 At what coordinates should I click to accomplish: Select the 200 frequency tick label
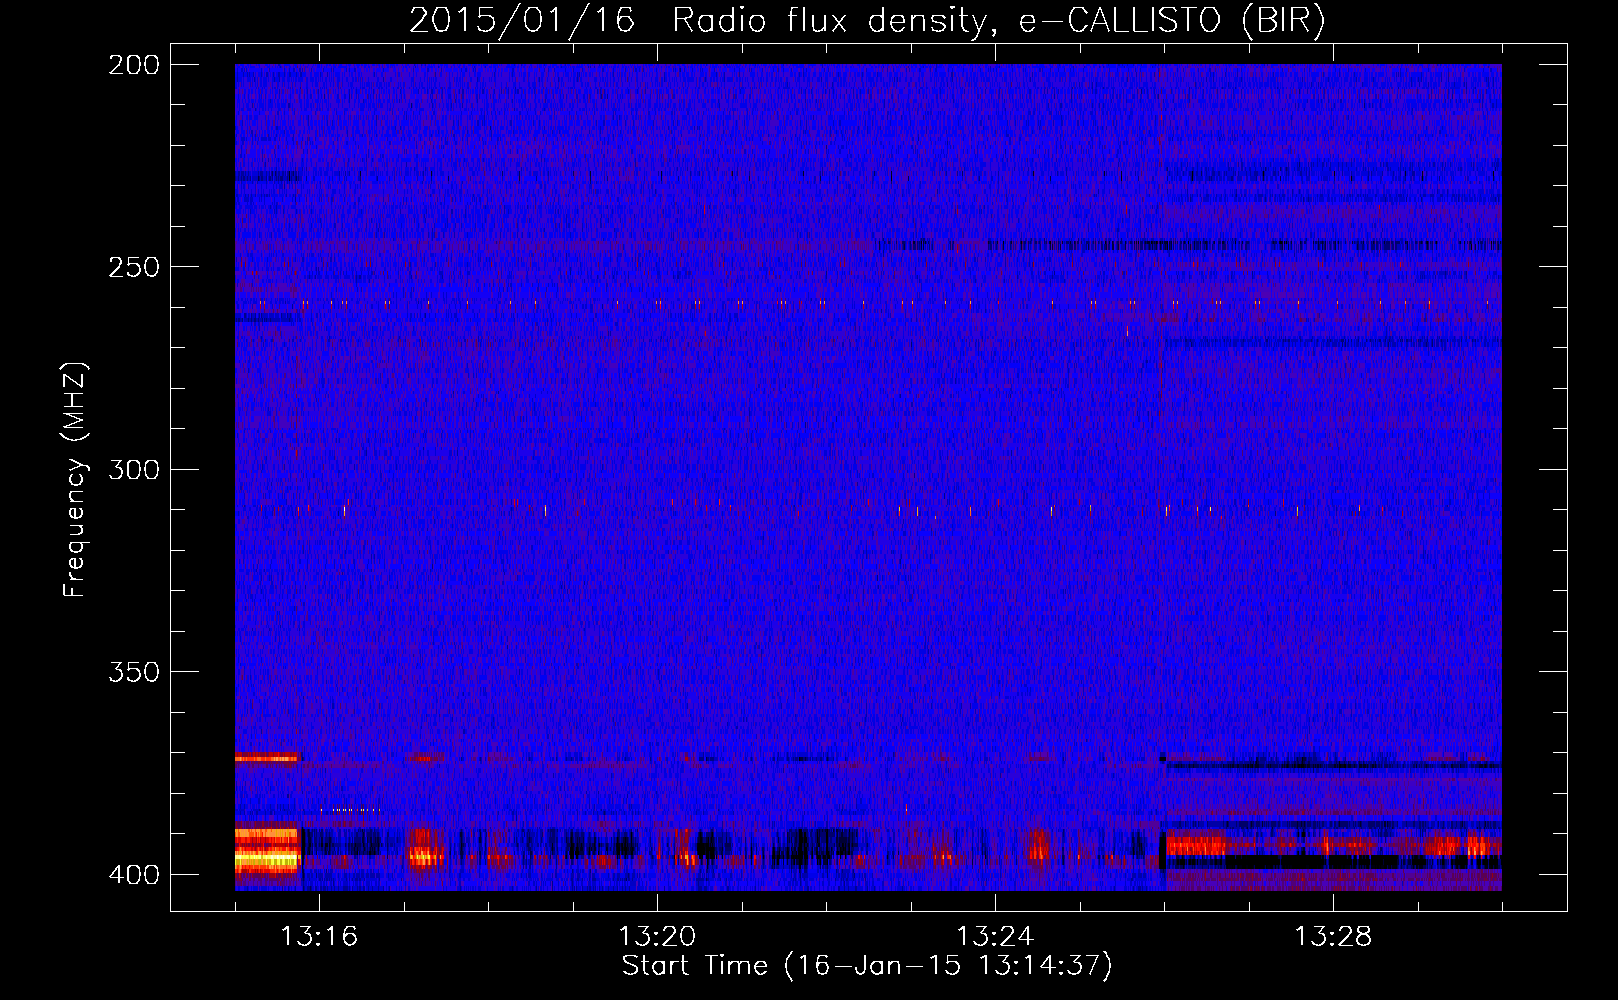click(134, 65)
